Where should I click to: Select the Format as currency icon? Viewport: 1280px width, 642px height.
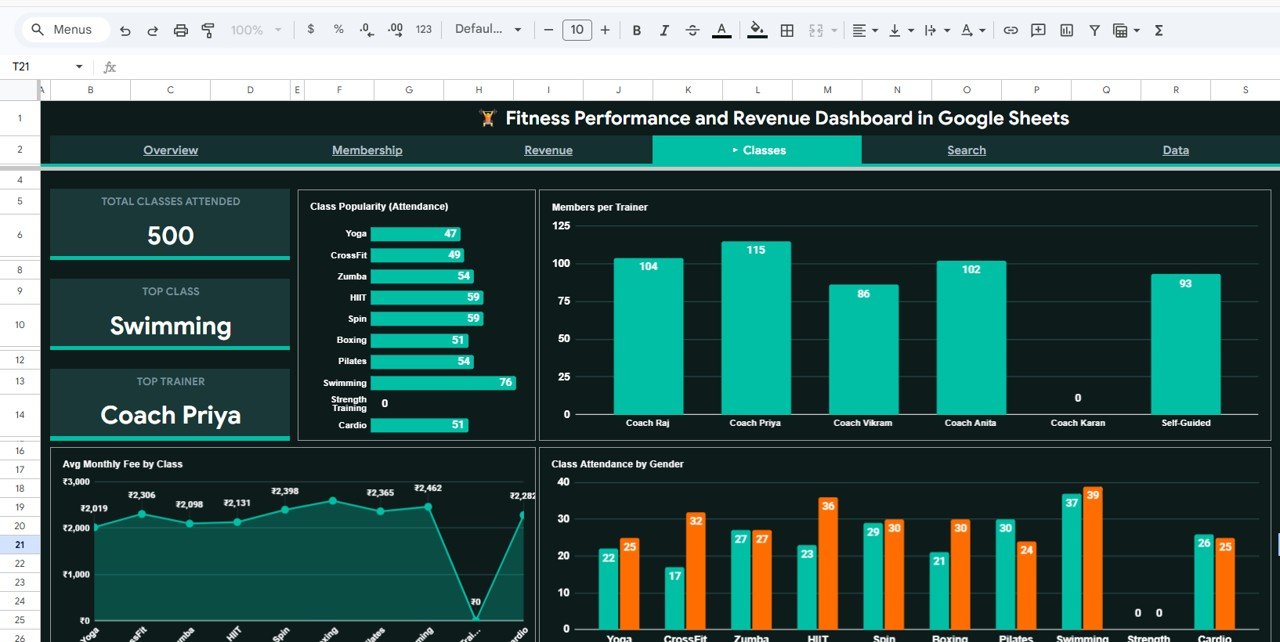pos(311,30)
